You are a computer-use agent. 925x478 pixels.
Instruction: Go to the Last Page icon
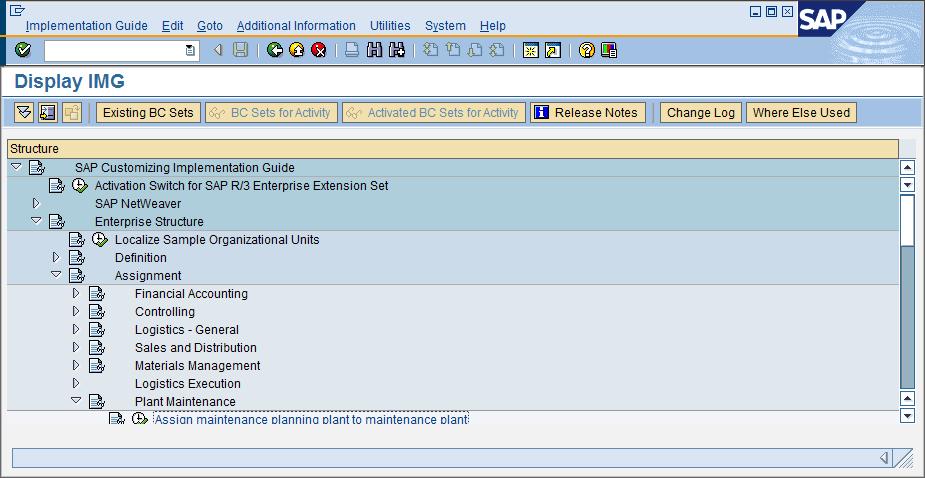(x=497, y=50)
